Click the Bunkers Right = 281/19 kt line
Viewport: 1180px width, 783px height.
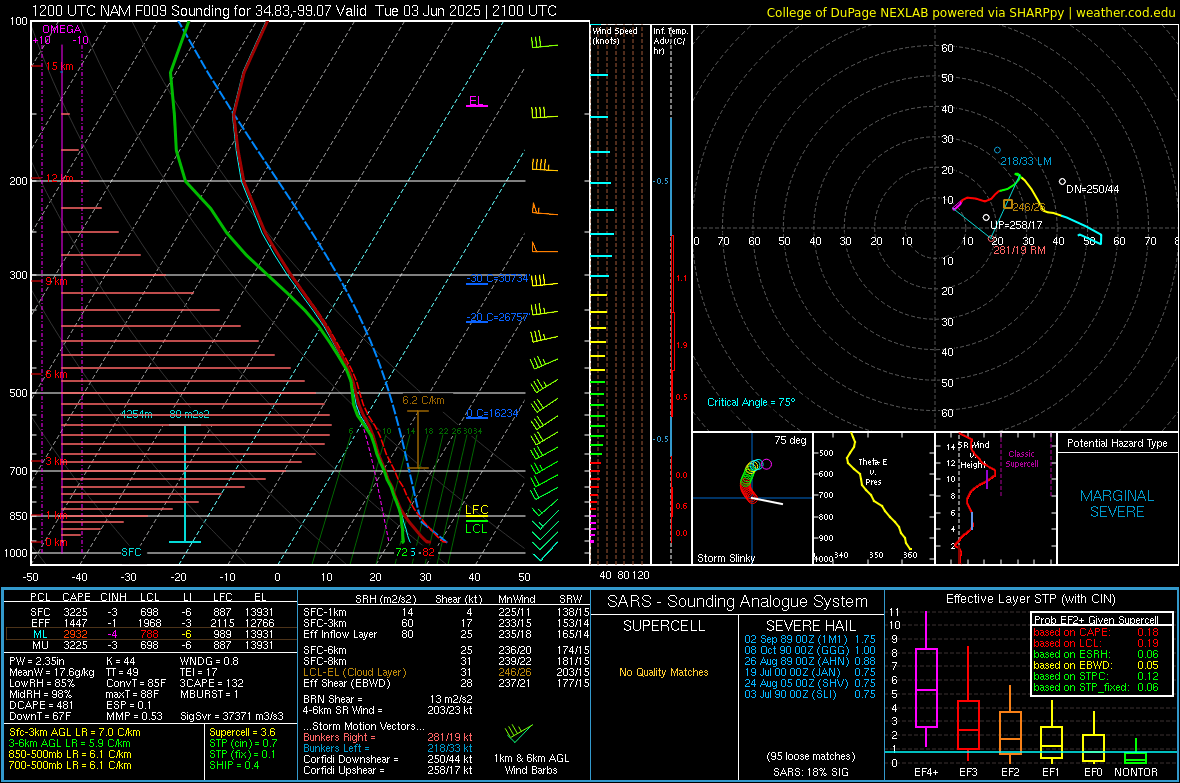click(388, 737)
